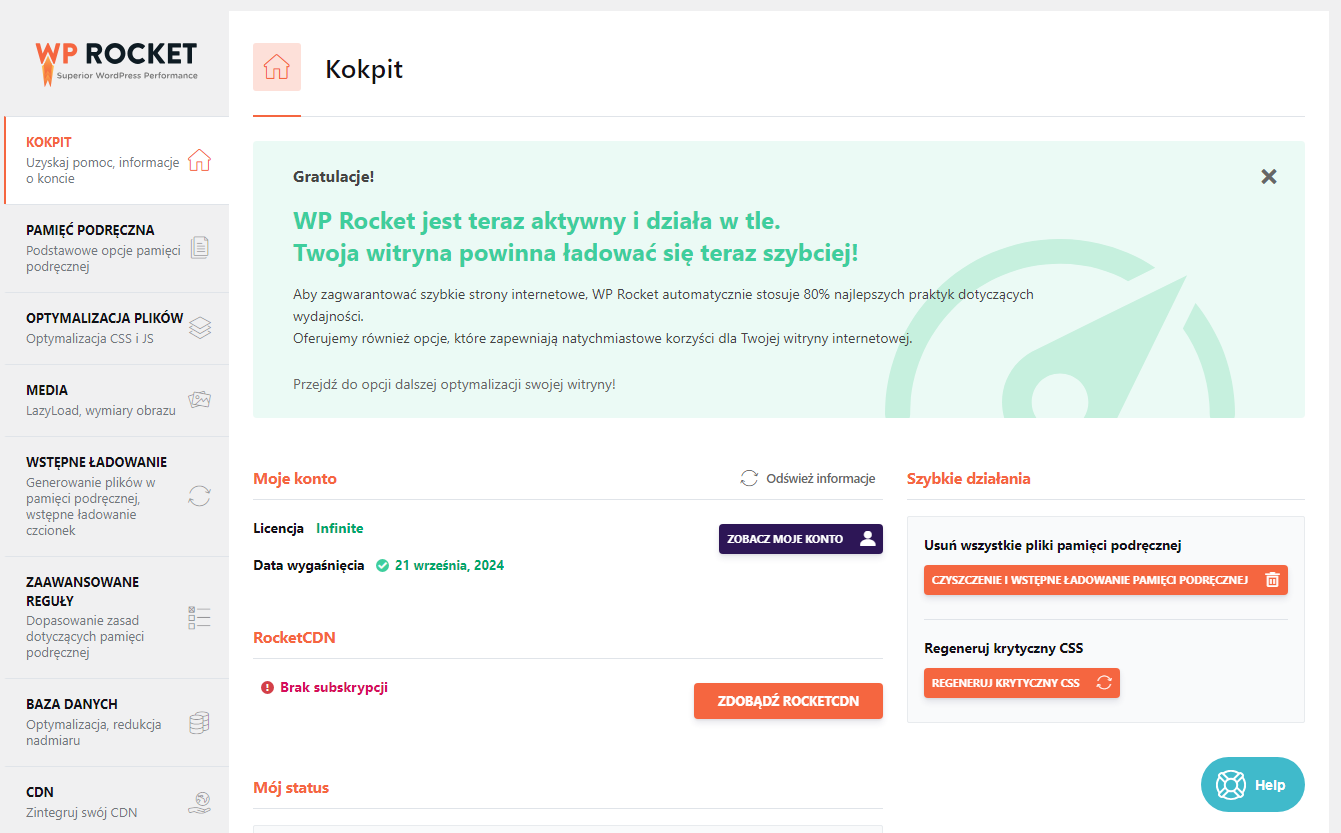Dismiss the Gratulacje notice with X
Screen dimensions: 1341x833
coord(1268,177)
